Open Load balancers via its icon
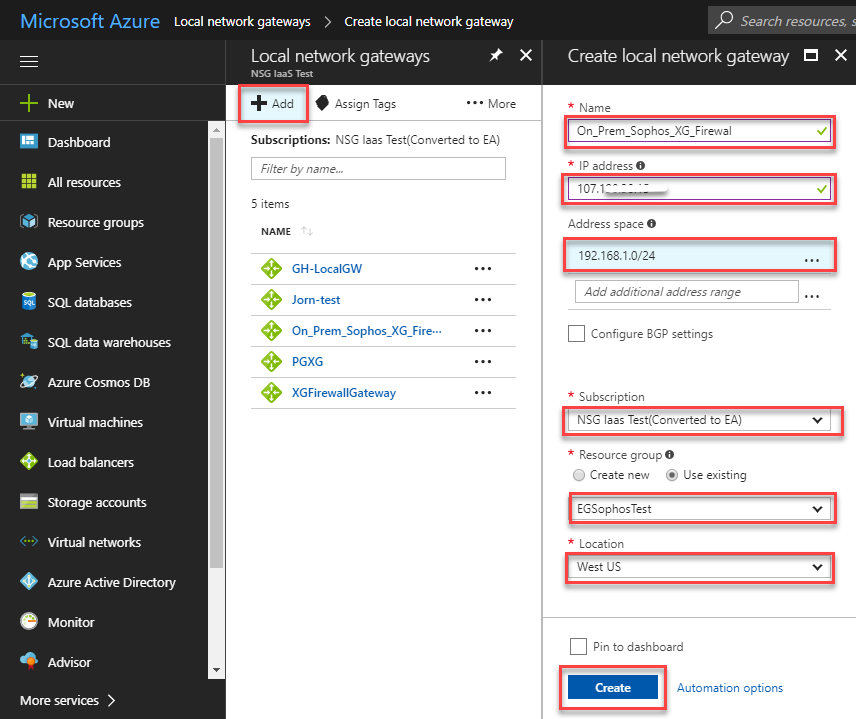The height and width of the screenshot is (719, 856). pos(29,462)
